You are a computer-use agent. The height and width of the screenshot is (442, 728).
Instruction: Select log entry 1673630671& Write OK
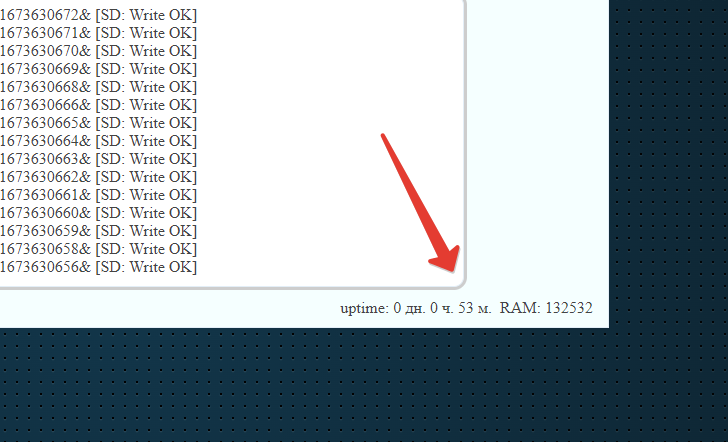pyautogui.click(x=98, y=33)
